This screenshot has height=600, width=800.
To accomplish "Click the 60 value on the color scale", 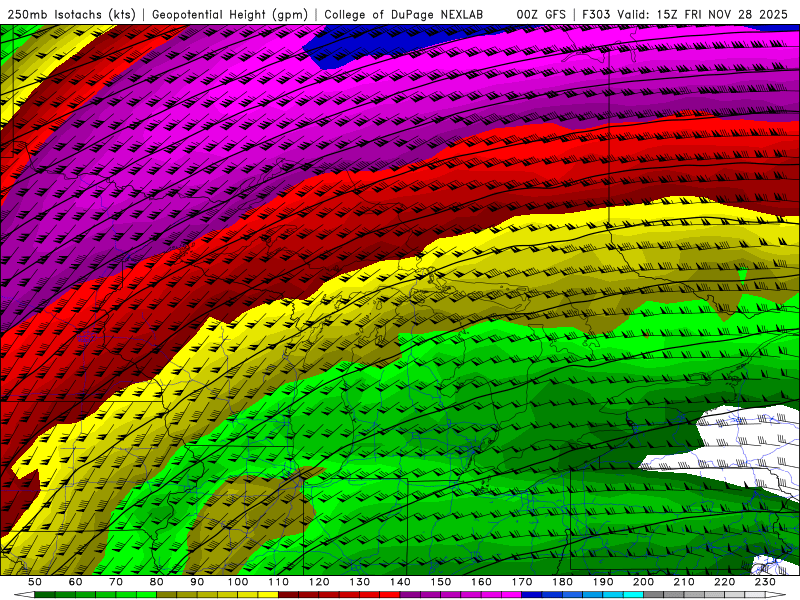I will click(x=76, y=582).
